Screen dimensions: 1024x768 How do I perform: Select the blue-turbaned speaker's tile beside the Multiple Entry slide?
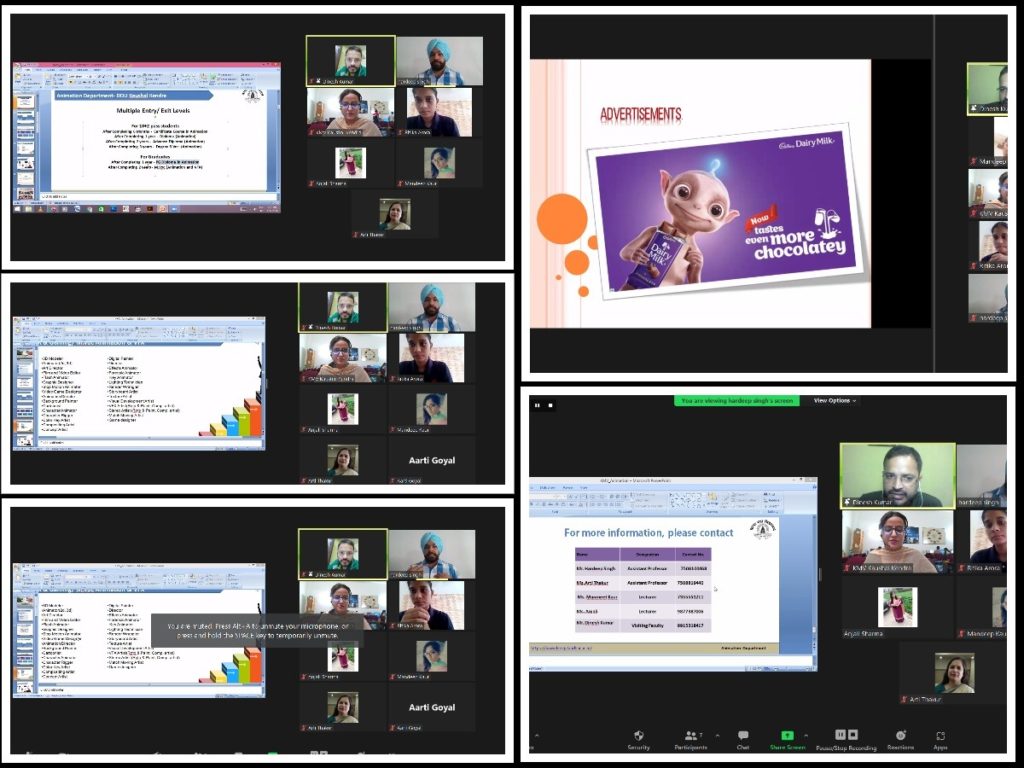pos(440,61)
